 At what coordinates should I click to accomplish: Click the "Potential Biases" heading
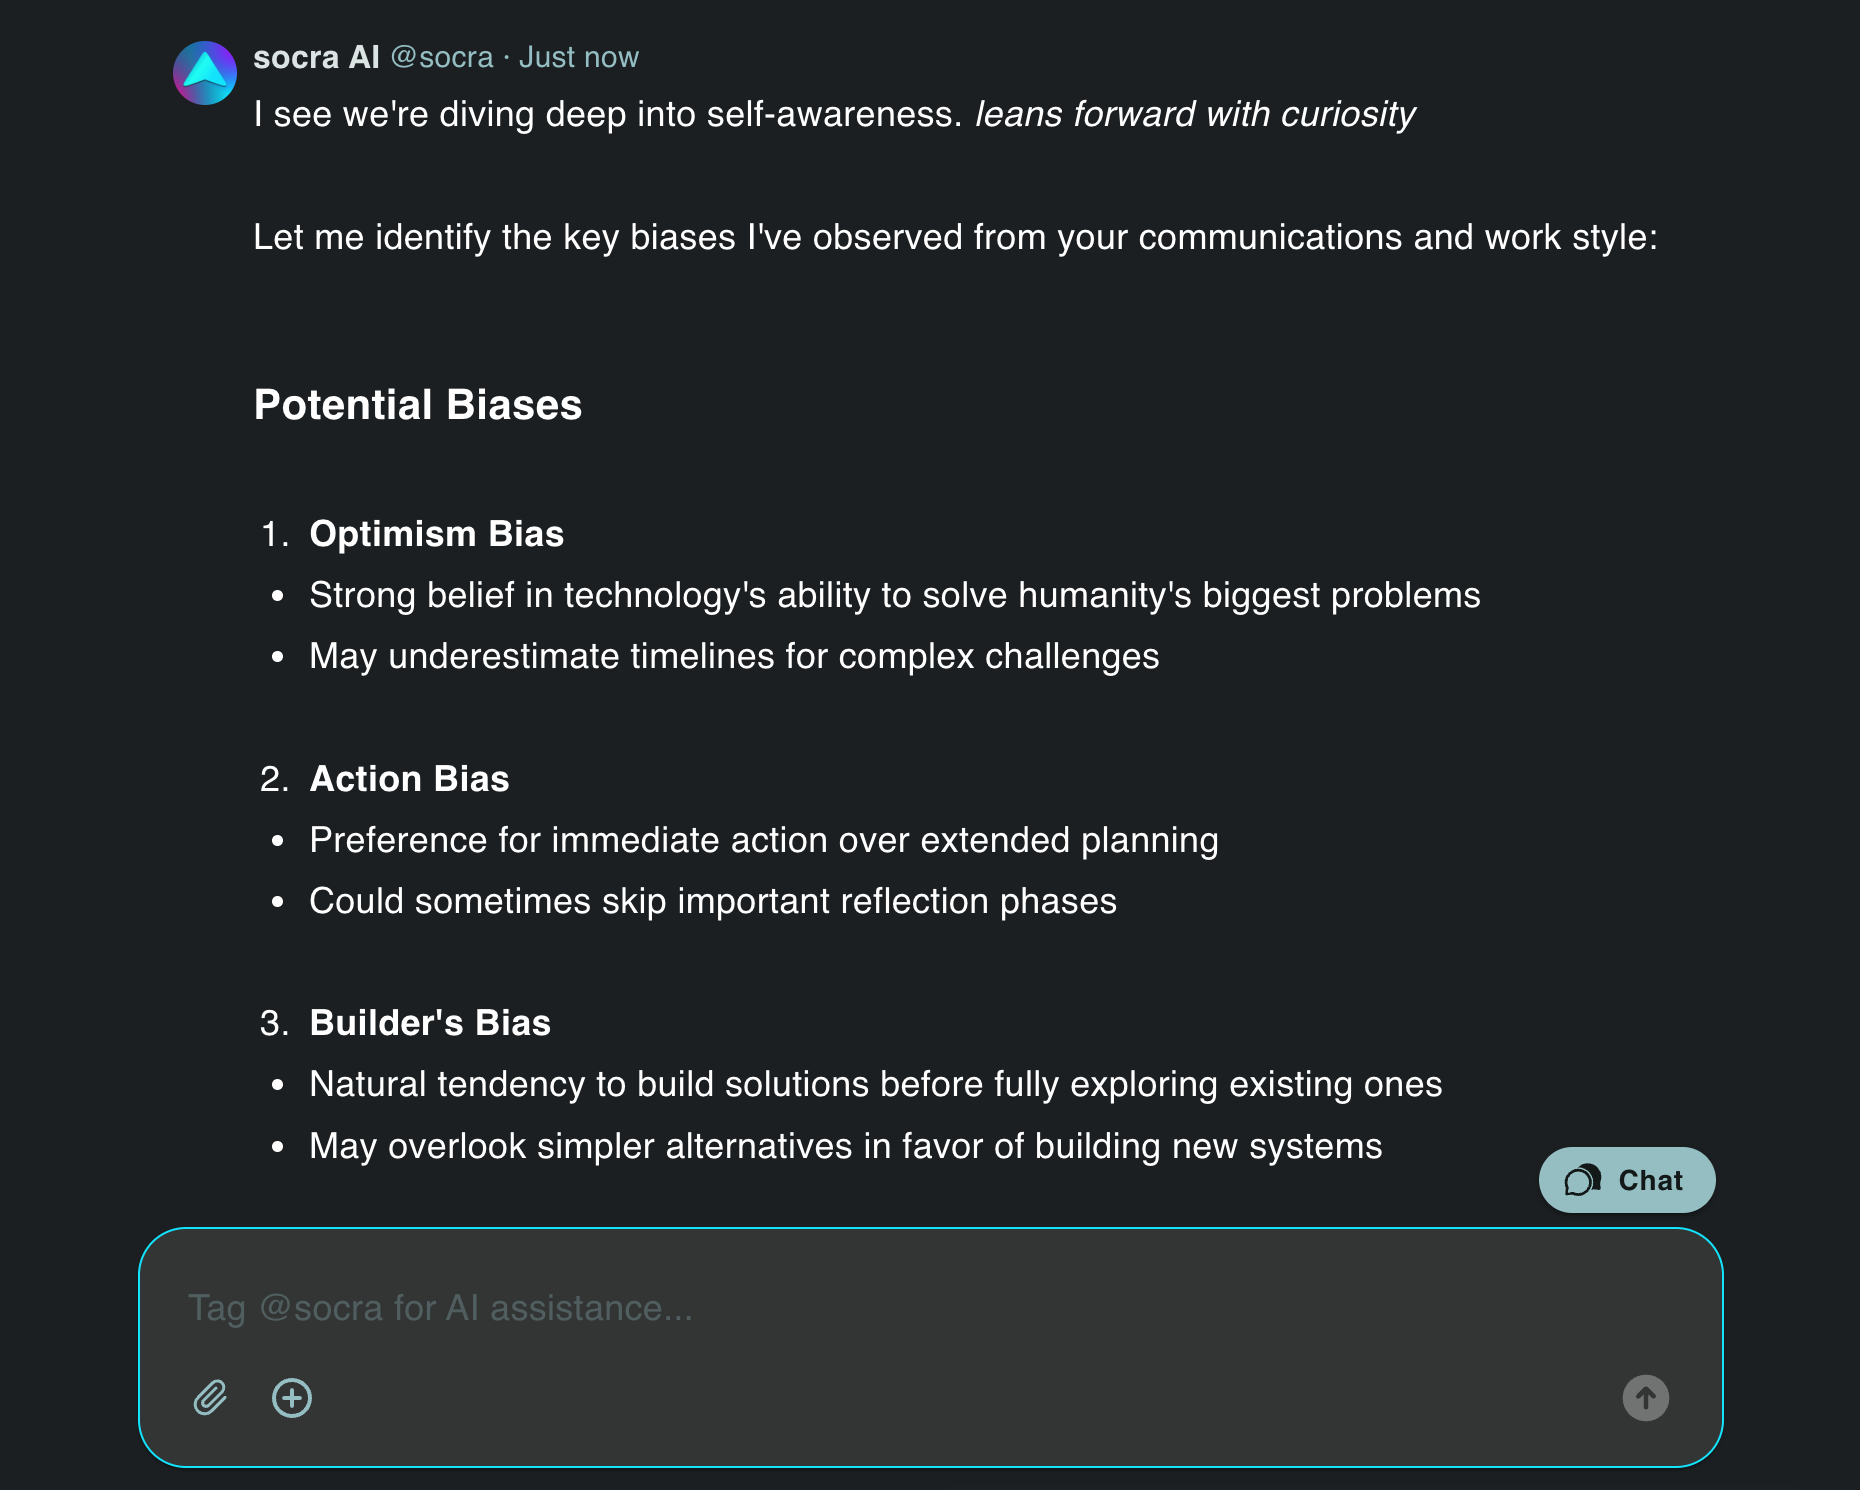[x=418, y=405]
